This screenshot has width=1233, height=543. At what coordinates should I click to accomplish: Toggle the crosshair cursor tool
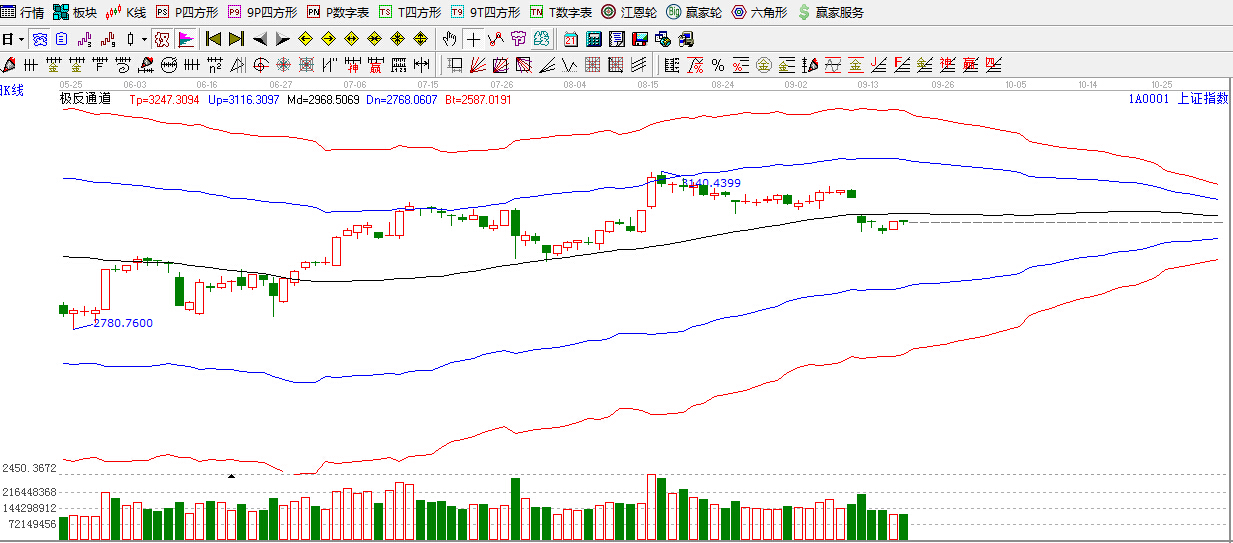[473, 40]
